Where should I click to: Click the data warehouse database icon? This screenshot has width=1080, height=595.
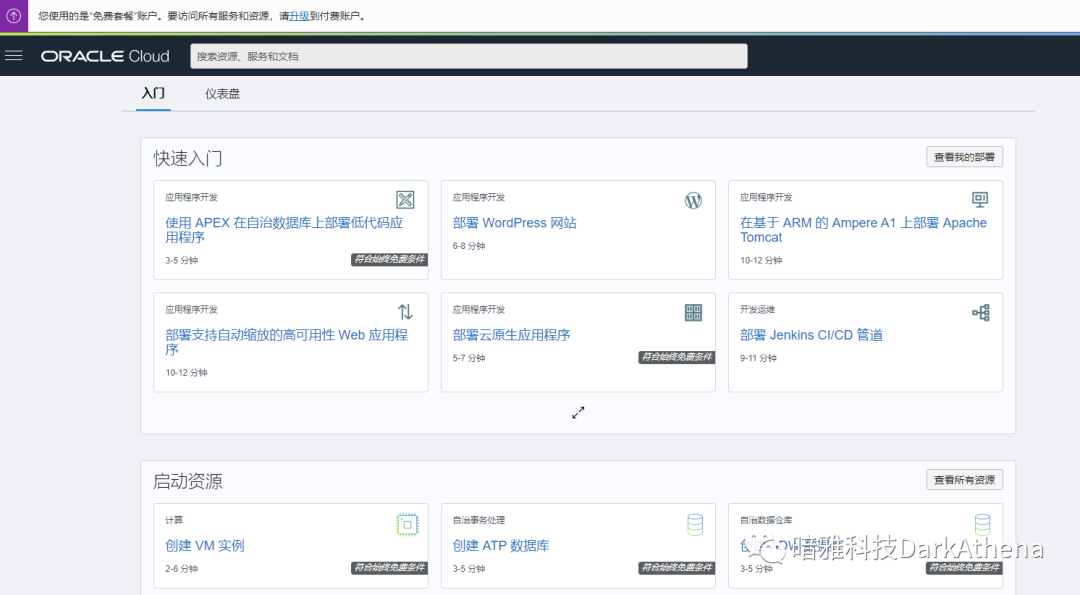tap(982, 525)
